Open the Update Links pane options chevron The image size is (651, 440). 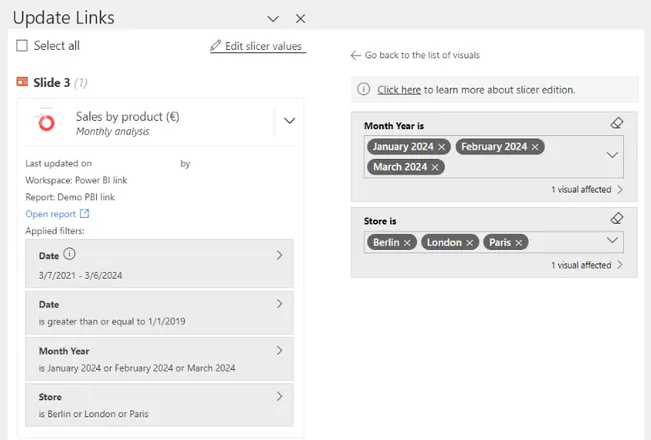click(273, 19)
